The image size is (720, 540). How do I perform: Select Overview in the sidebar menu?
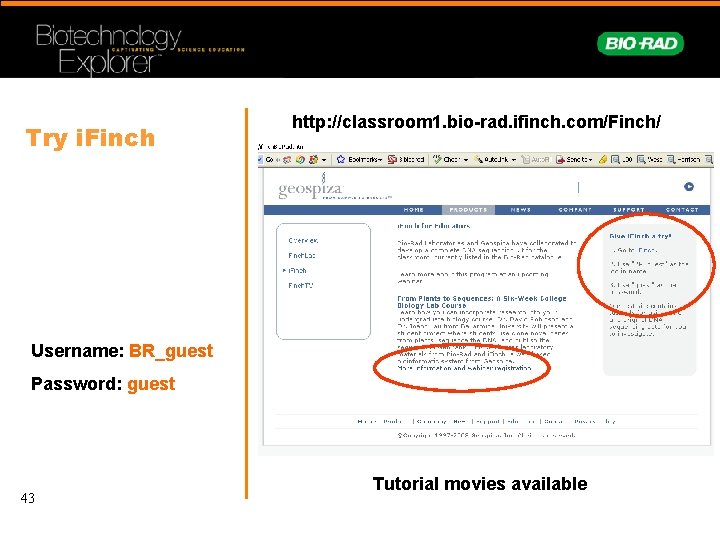tap(303, 241)
